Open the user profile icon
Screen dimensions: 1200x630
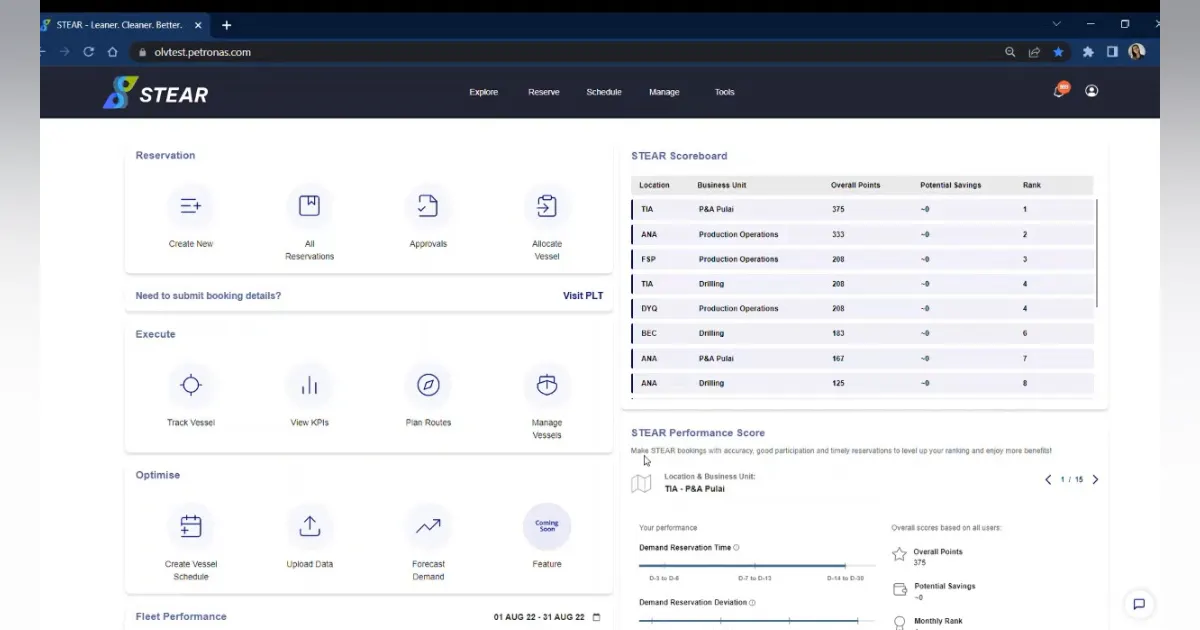[1091, 91]
